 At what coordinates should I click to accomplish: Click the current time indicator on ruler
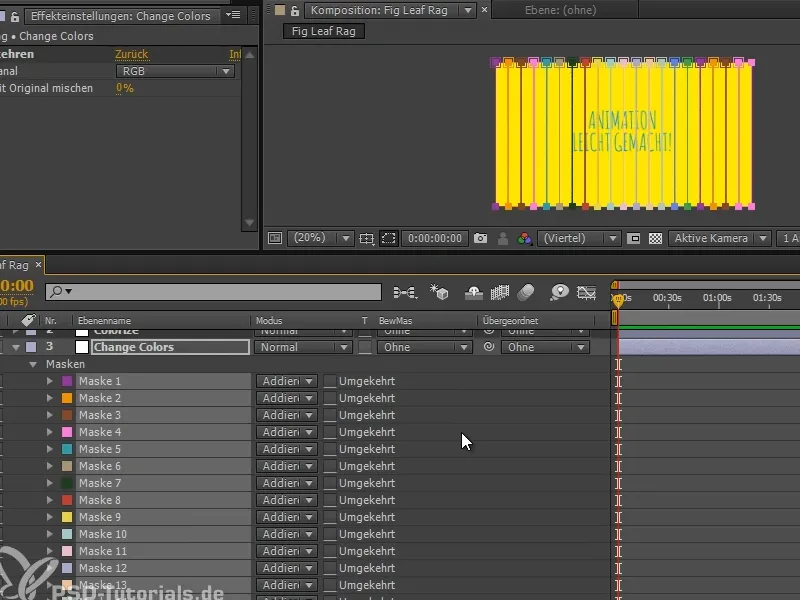pos(618,299)
